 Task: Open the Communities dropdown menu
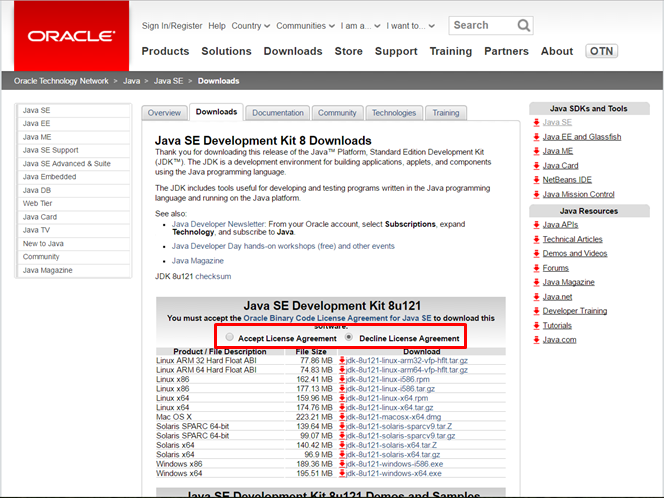pos(305,26)
